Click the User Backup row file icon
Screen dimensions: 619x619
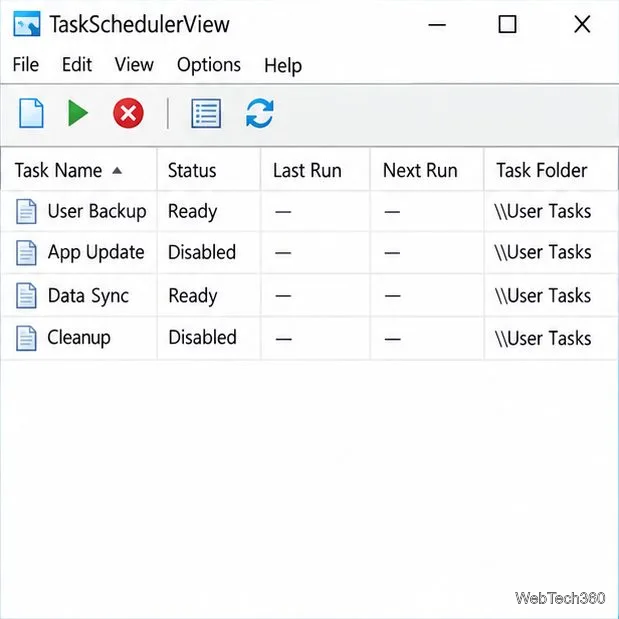tap(26, 212)
